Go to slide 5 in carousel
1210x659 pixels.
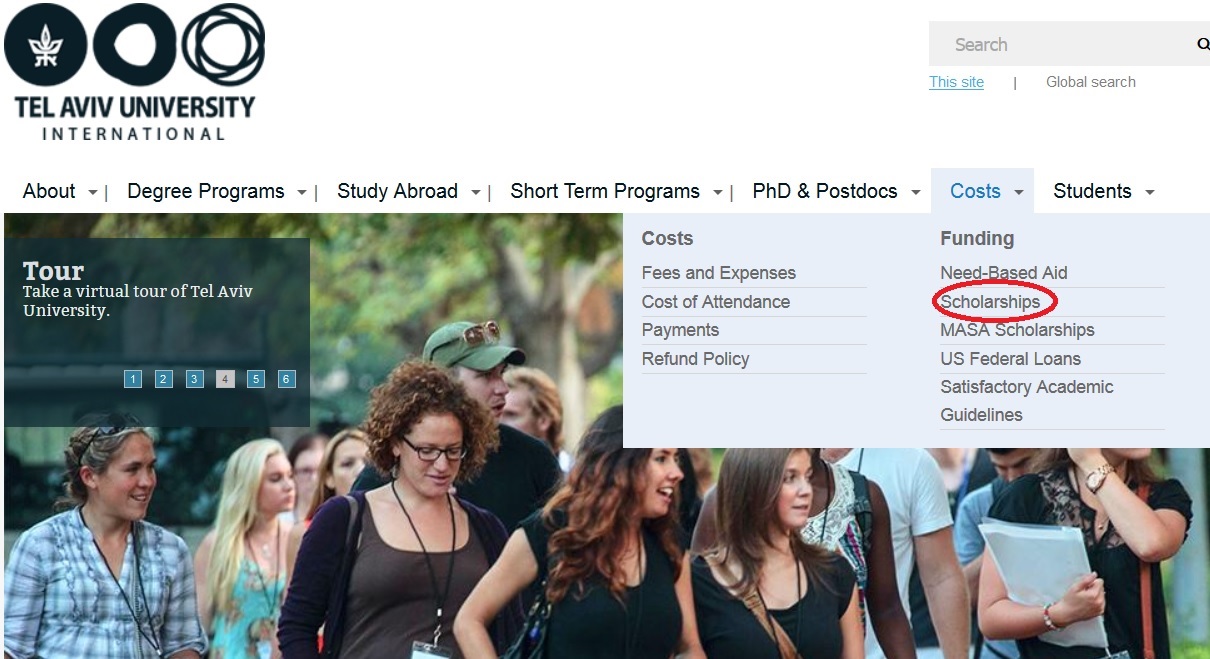(x=256, y=379)
